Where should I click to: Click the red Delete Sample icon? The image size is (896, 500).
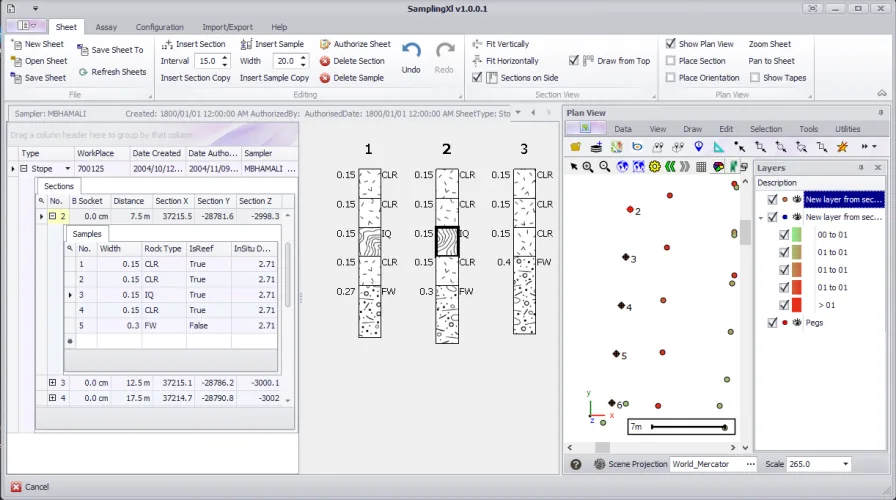(325, 78)
